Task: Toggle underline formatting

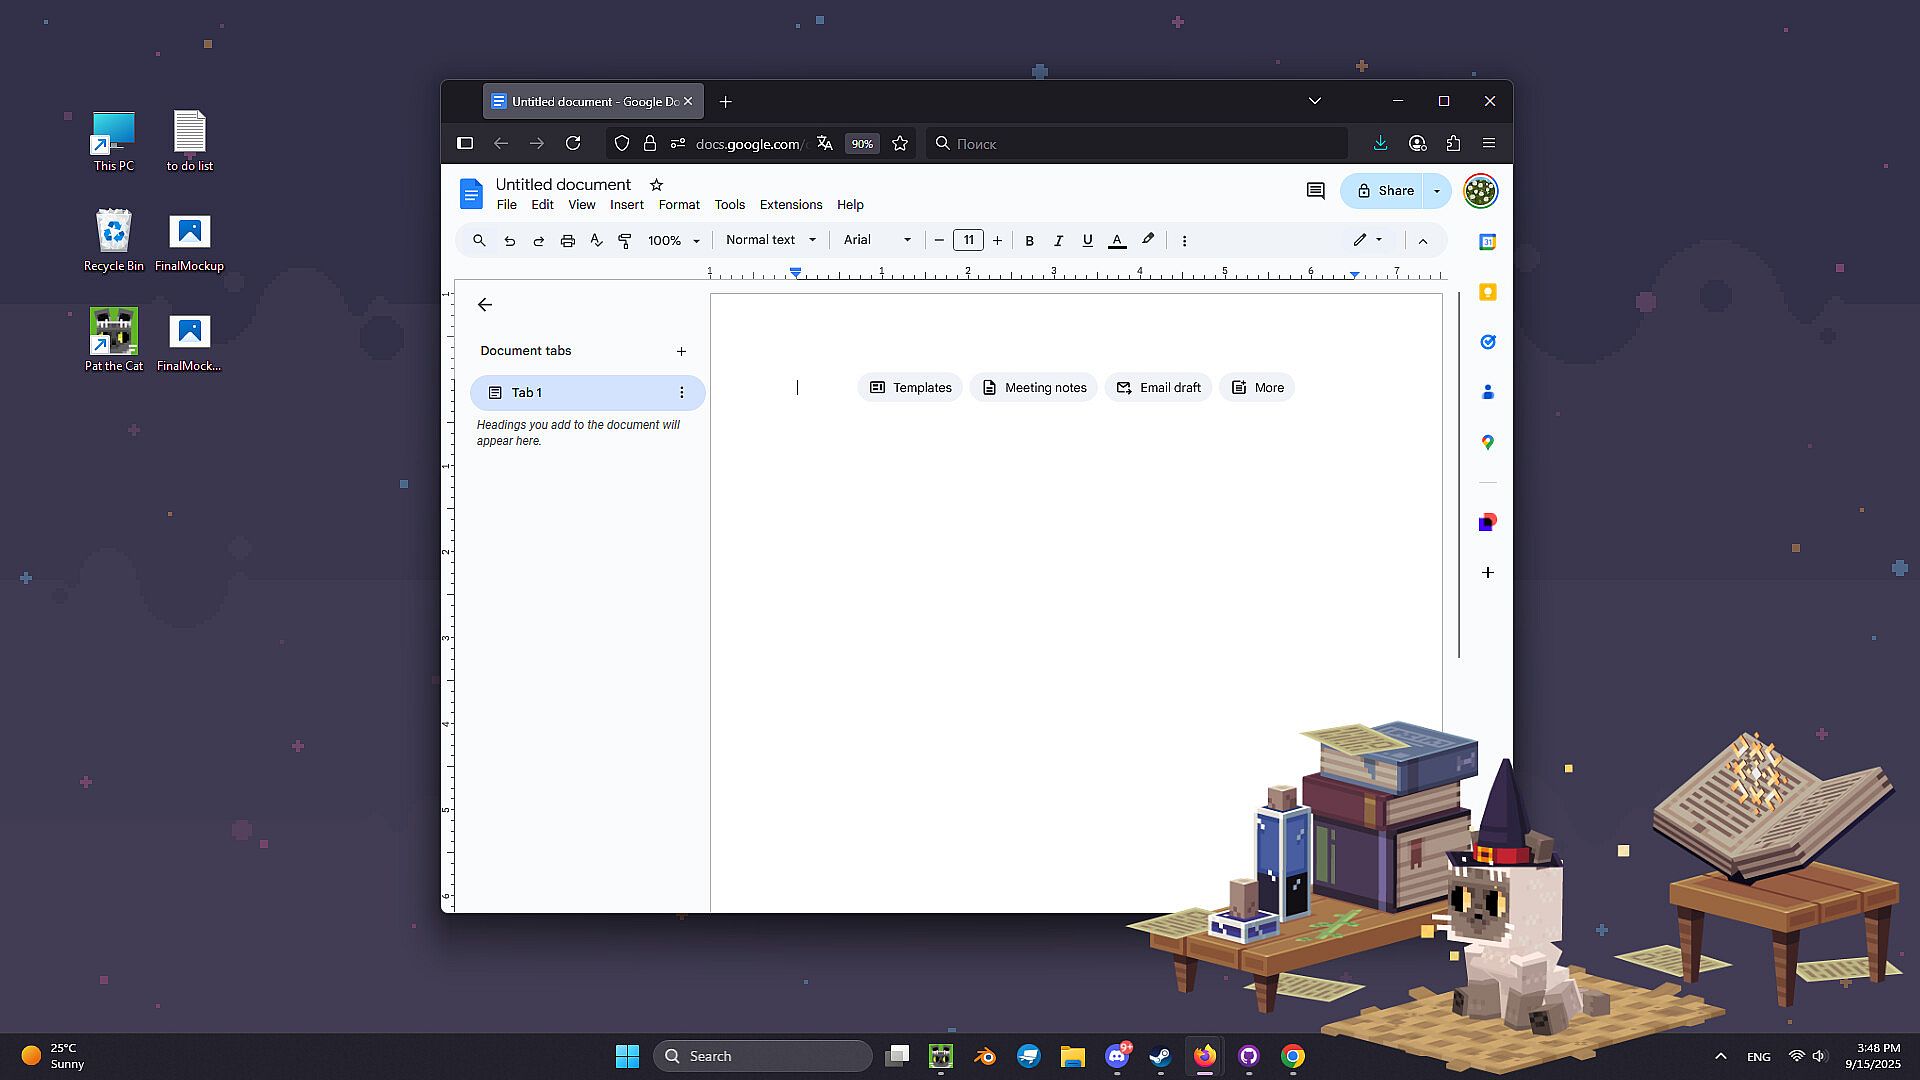Action: point(1087,241)
